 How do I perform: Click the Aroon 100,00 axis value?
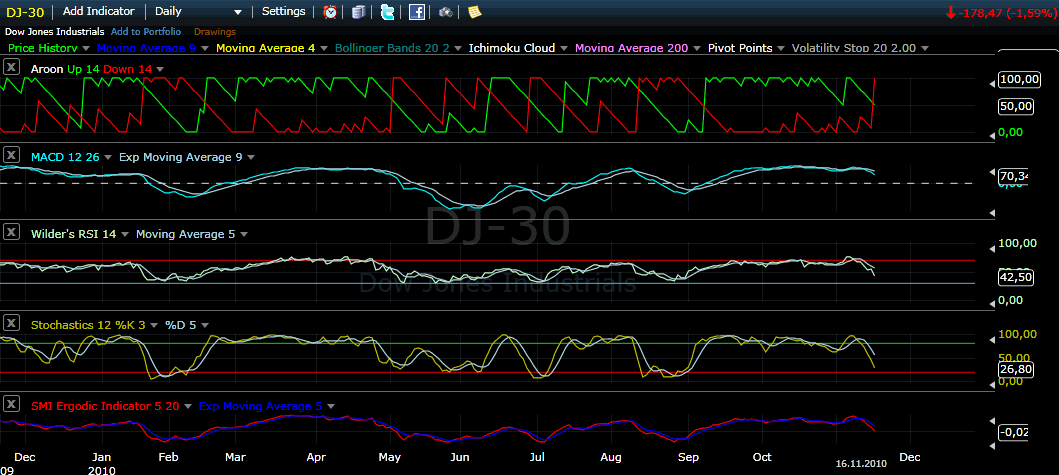1020,80
